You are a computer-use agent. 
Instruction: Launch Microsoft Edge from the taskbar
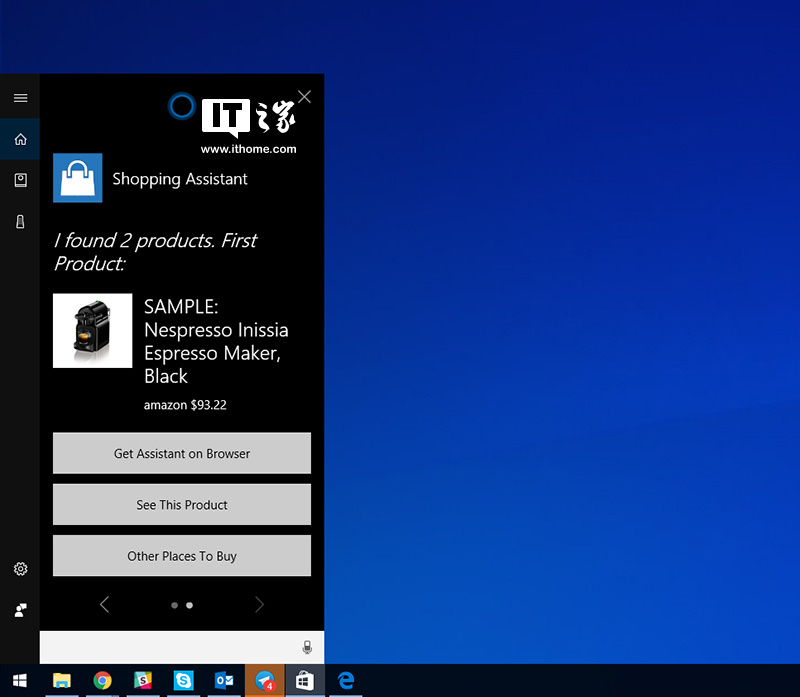[x=345, y=680]
